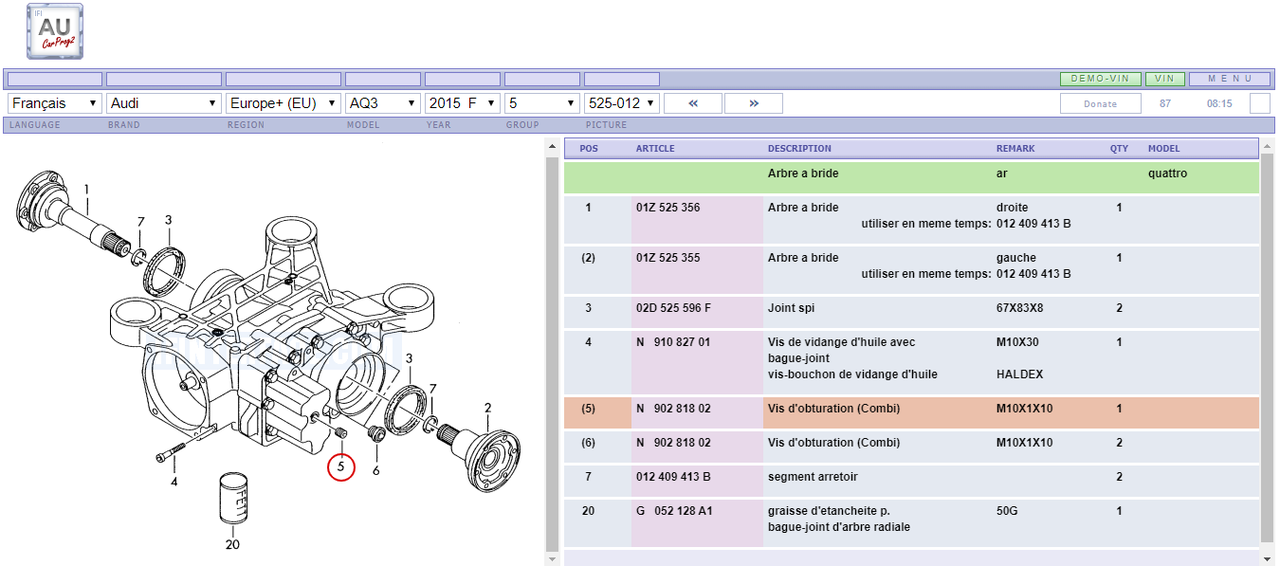Select article N 910 827 01
Viewport: 1280px width, 566px height.
coord(673,342)
